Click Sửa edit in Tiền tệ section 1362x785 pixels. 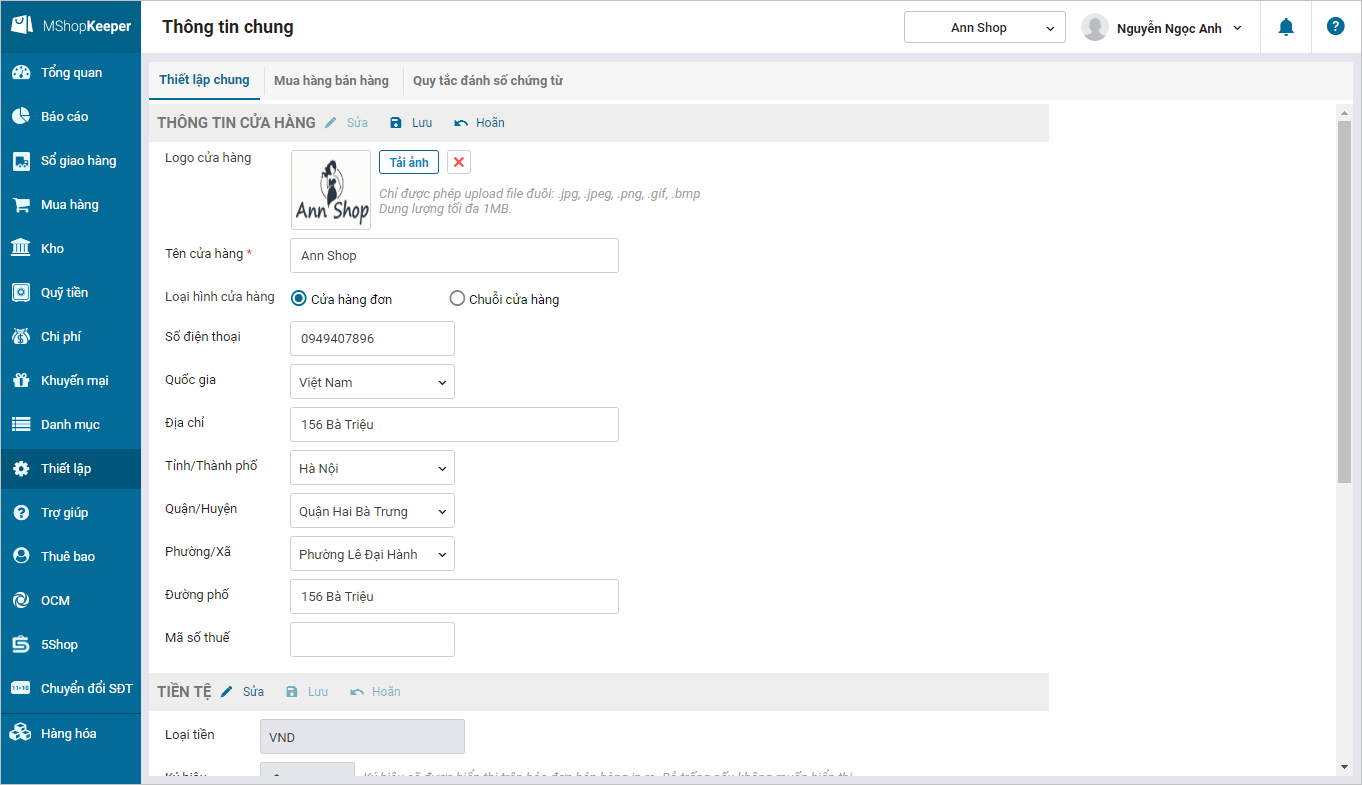click(x=242, y=692)
